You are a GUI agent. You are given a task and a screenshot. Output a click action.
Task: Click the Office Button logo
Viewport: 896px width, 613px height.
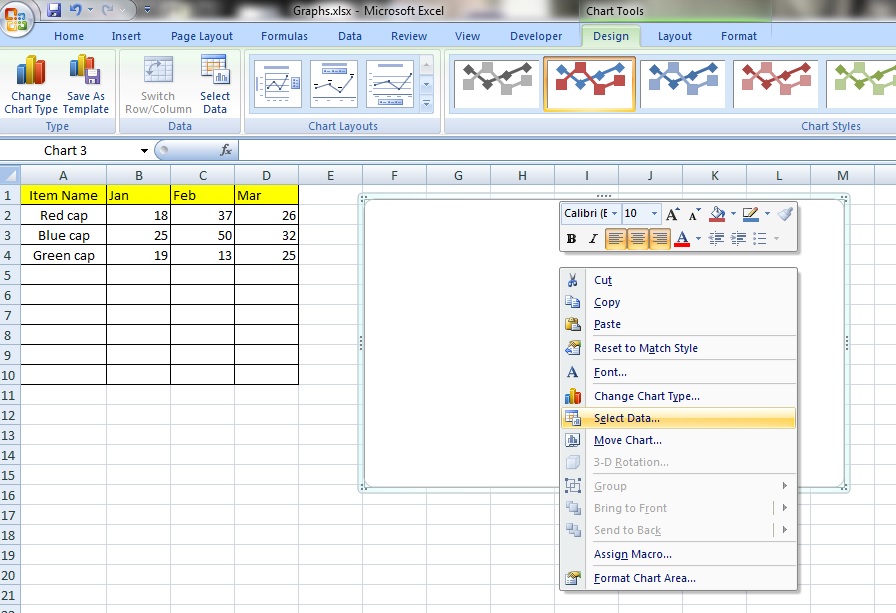coord(17,17)
